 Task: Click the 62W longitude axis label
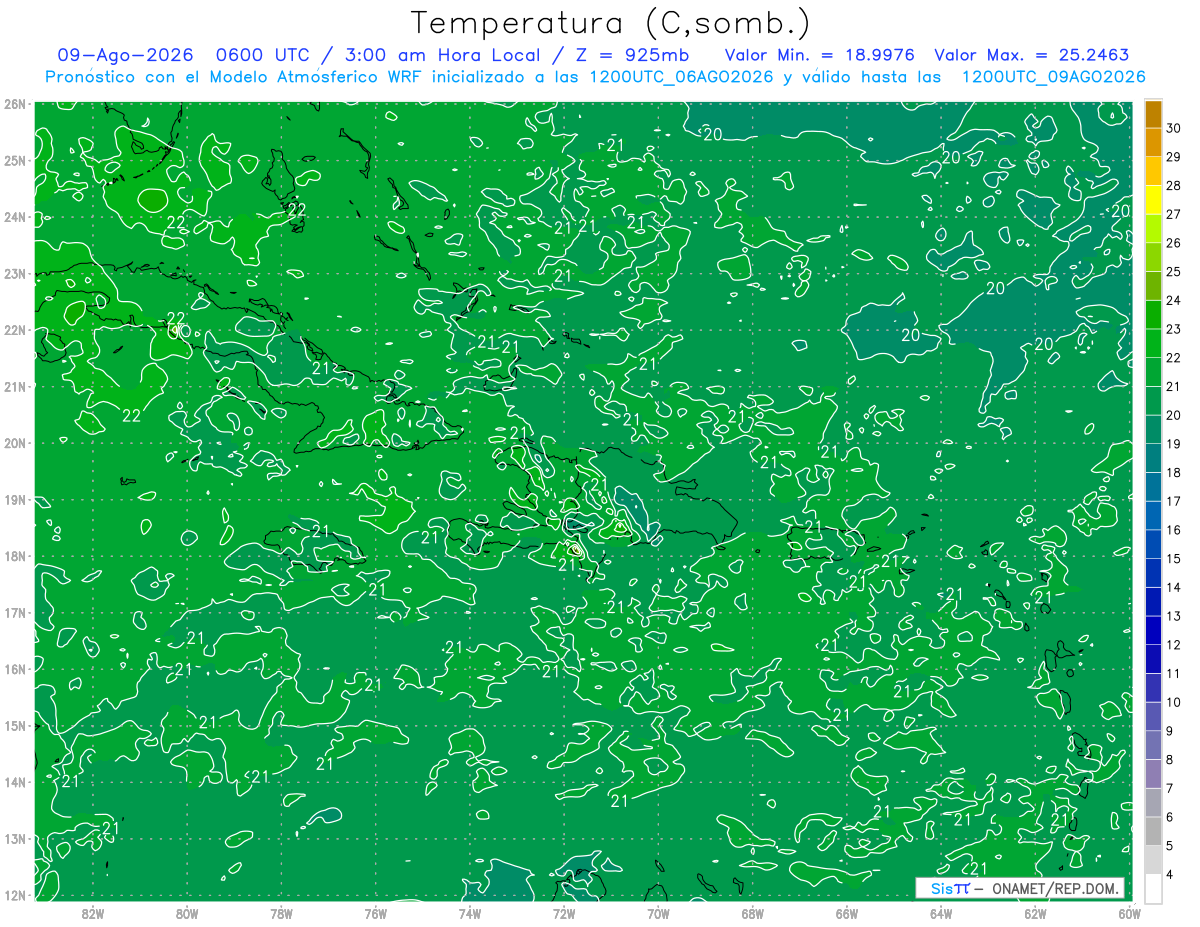[1035, 912]
